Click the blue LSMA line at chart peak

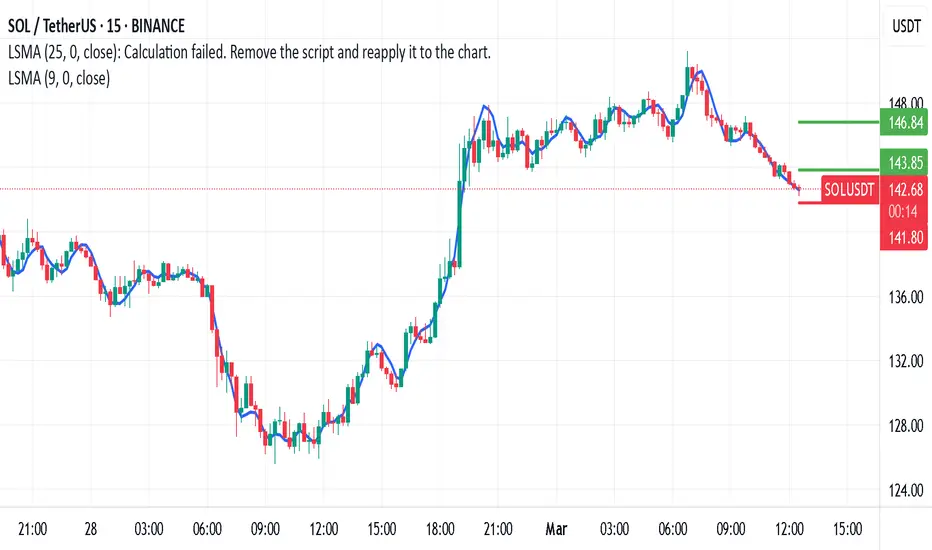pyautogui.click(x=701, y=73)
